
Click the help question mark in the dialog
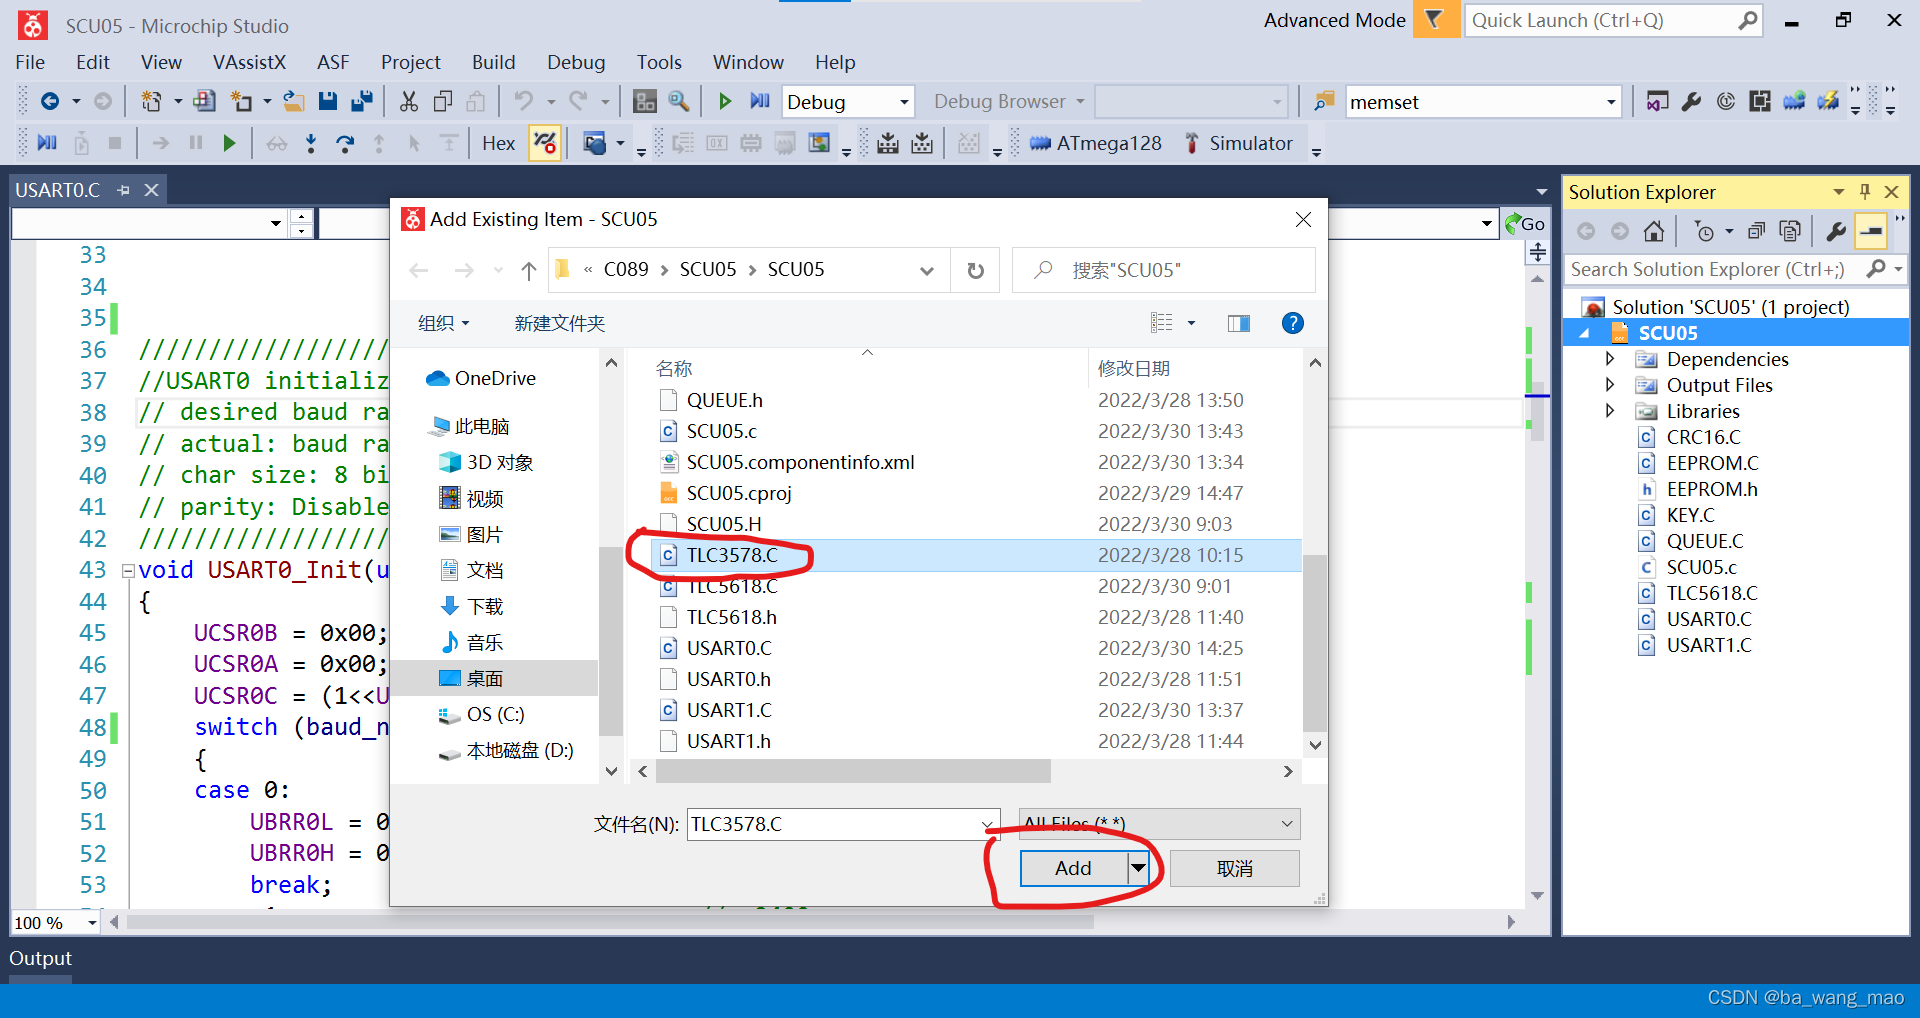pyautogui.click(x=1292, y=322)
